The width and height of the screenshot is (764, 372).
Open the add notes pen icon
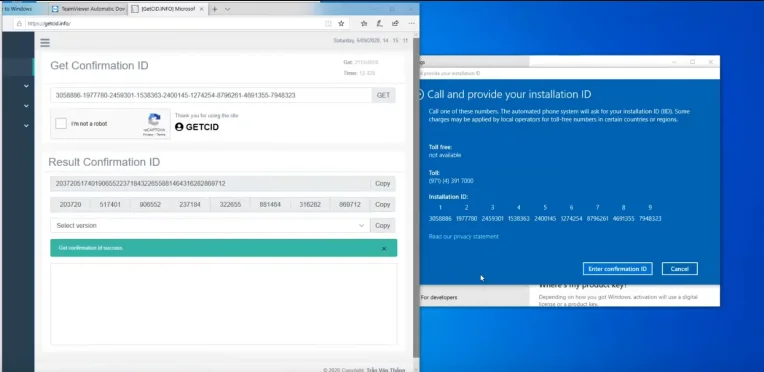click(x=380, y=23)
